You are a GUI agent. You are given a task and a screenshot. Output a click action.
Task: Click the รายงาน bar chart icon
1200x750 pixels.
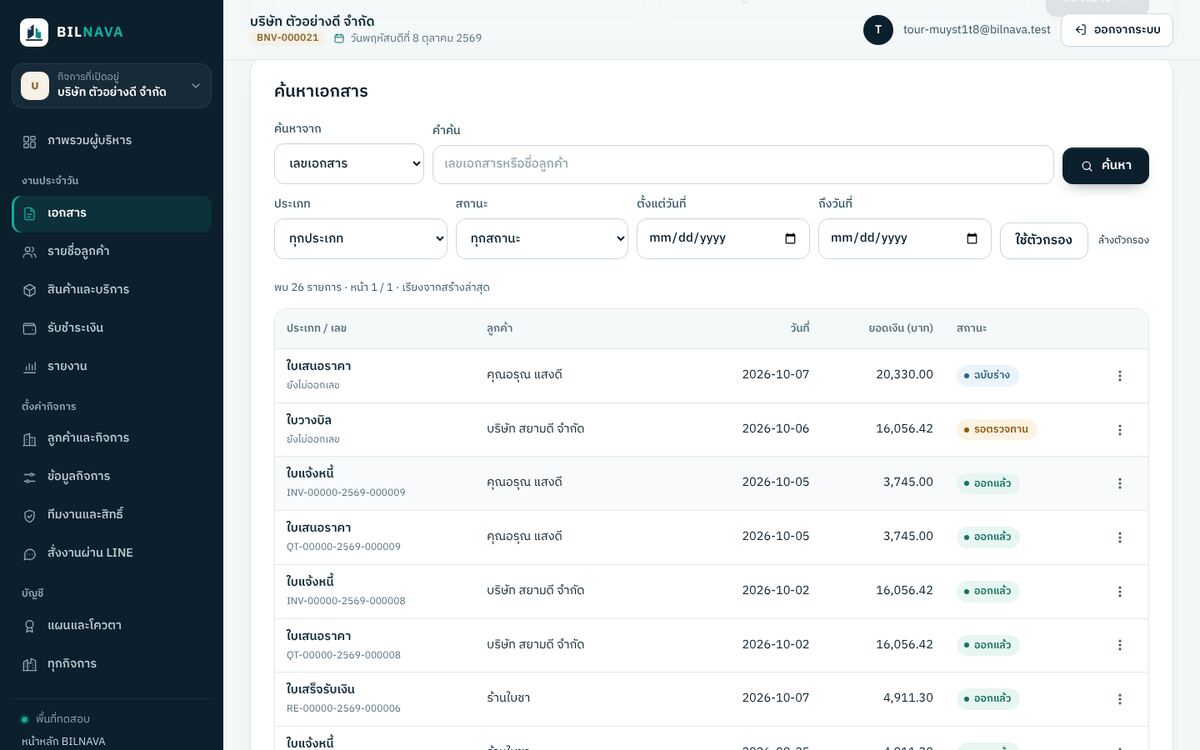(30, 367)
